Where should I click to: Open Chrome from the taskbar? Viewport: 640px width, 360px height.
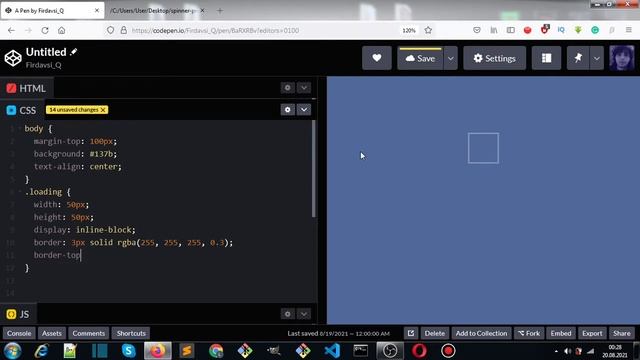tap(216, 351)
